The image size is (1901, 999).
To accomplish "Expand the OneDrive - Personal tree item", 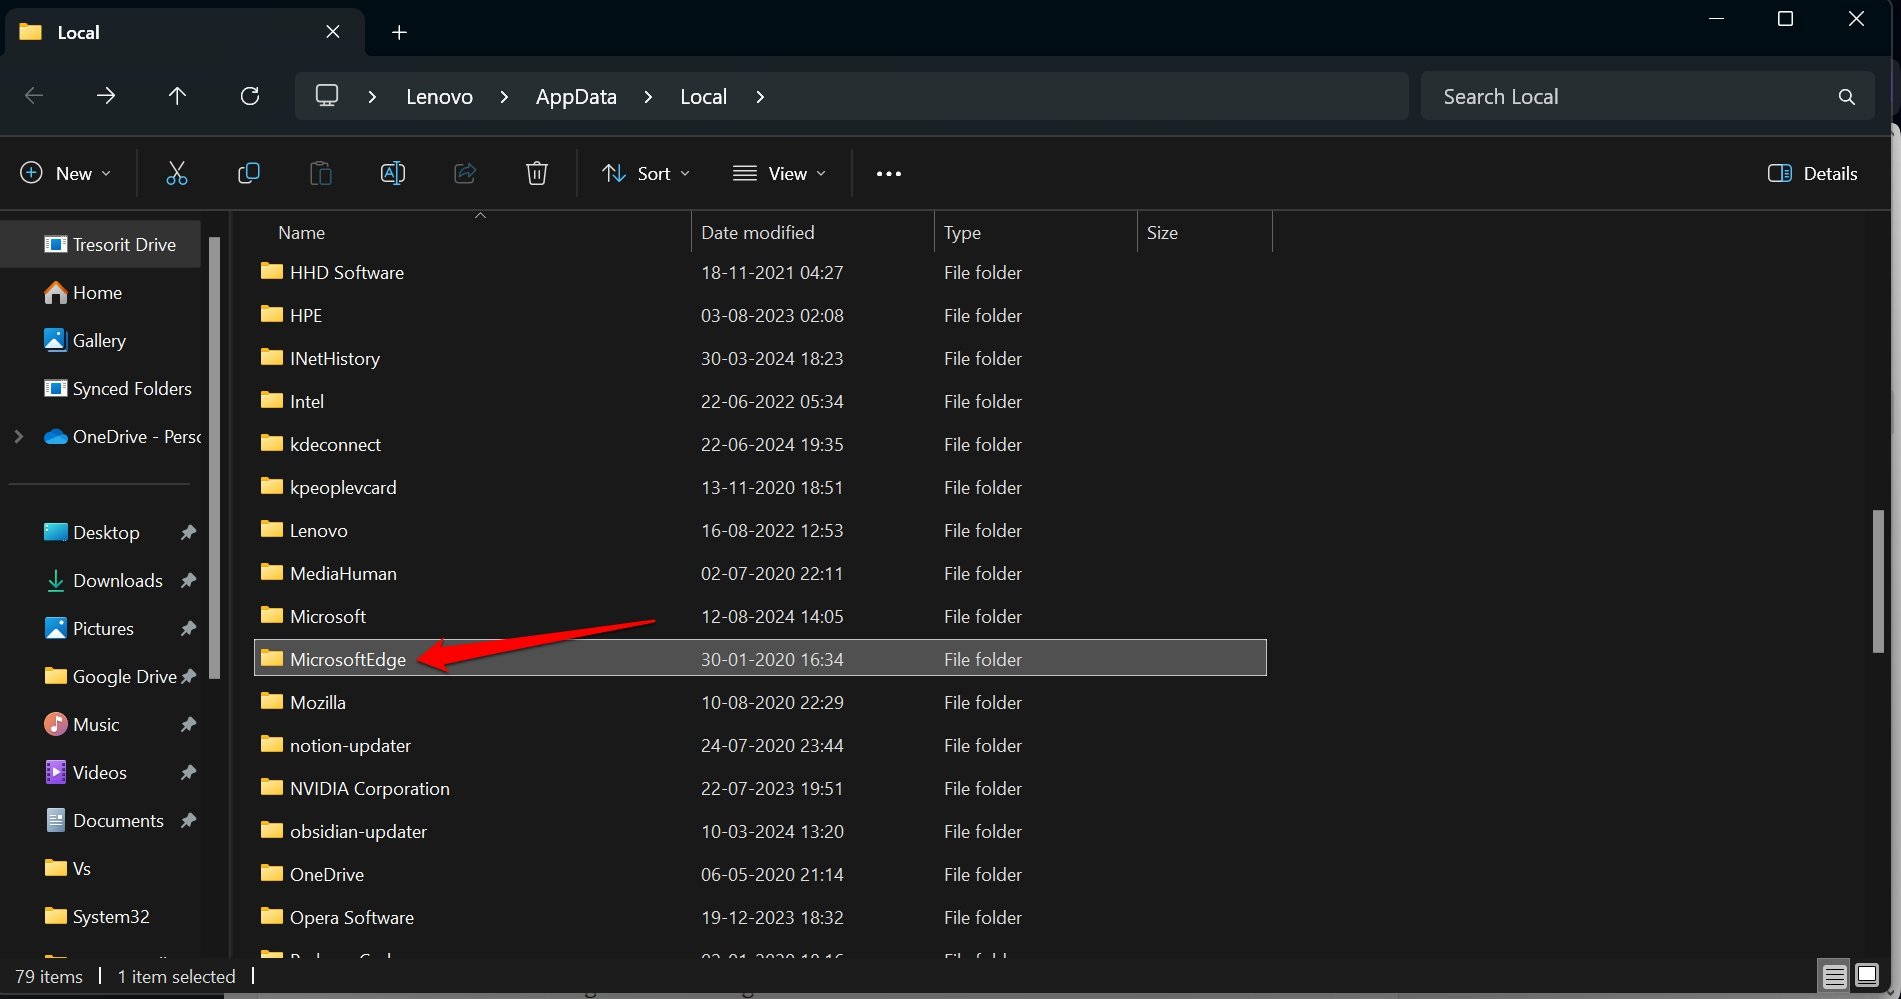I will 18,436.
